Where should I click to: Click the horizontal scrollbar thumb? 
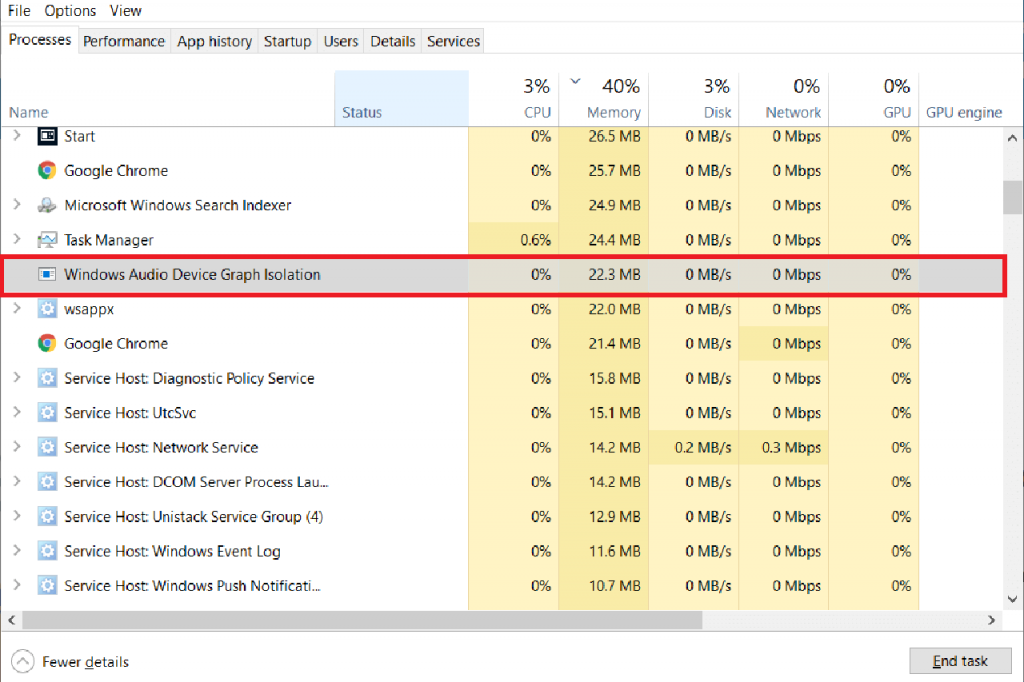click(x=362, y=620)
